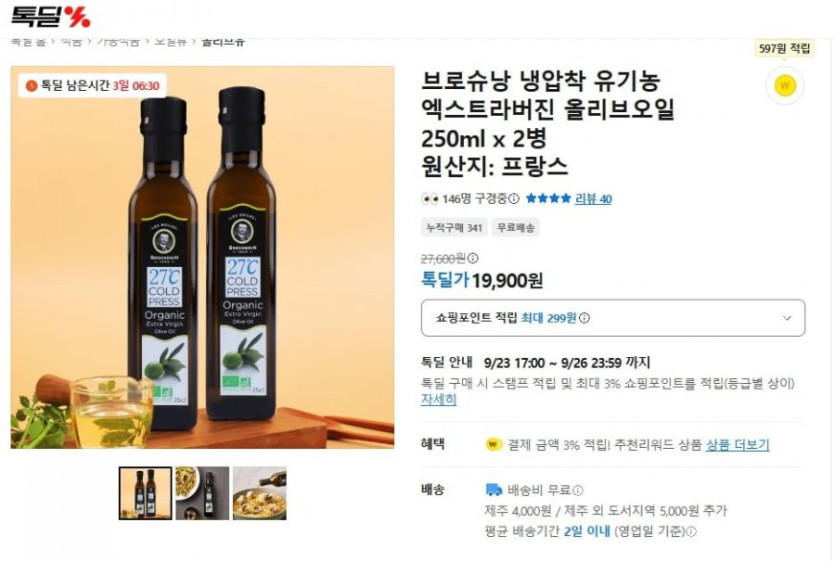Click the yellow coin icon in 혜택 row
Screen dimensions: 835x561
[x=494, y=444]
